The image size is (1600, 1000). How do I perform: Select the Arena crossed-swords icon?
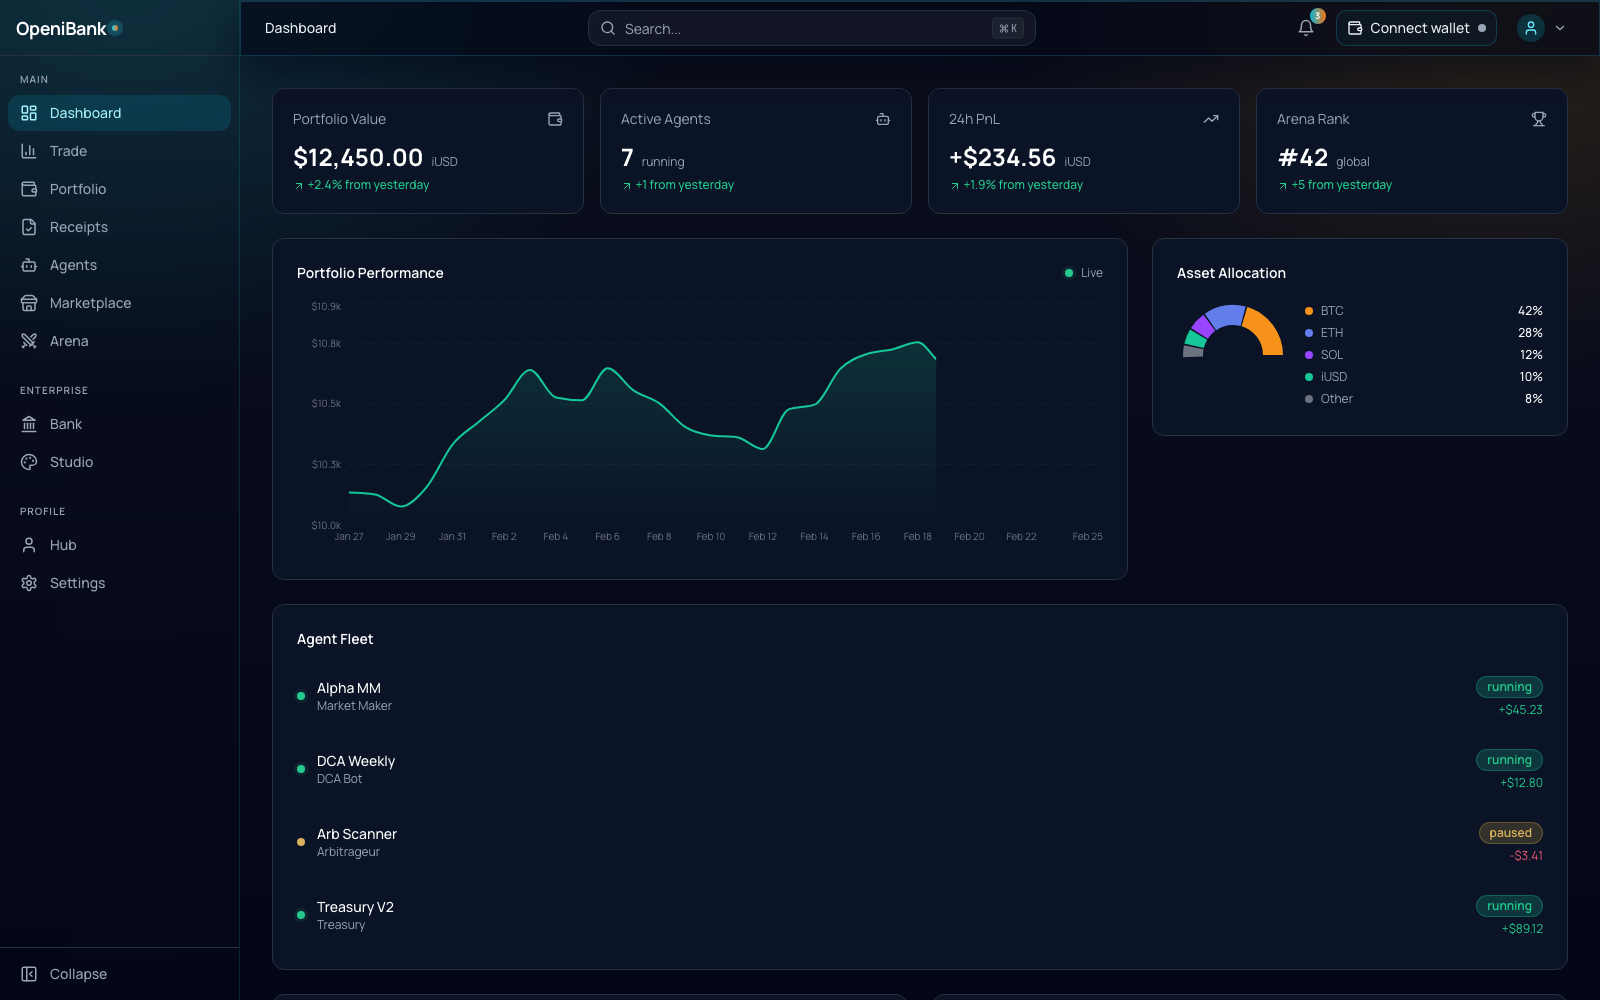29,341
